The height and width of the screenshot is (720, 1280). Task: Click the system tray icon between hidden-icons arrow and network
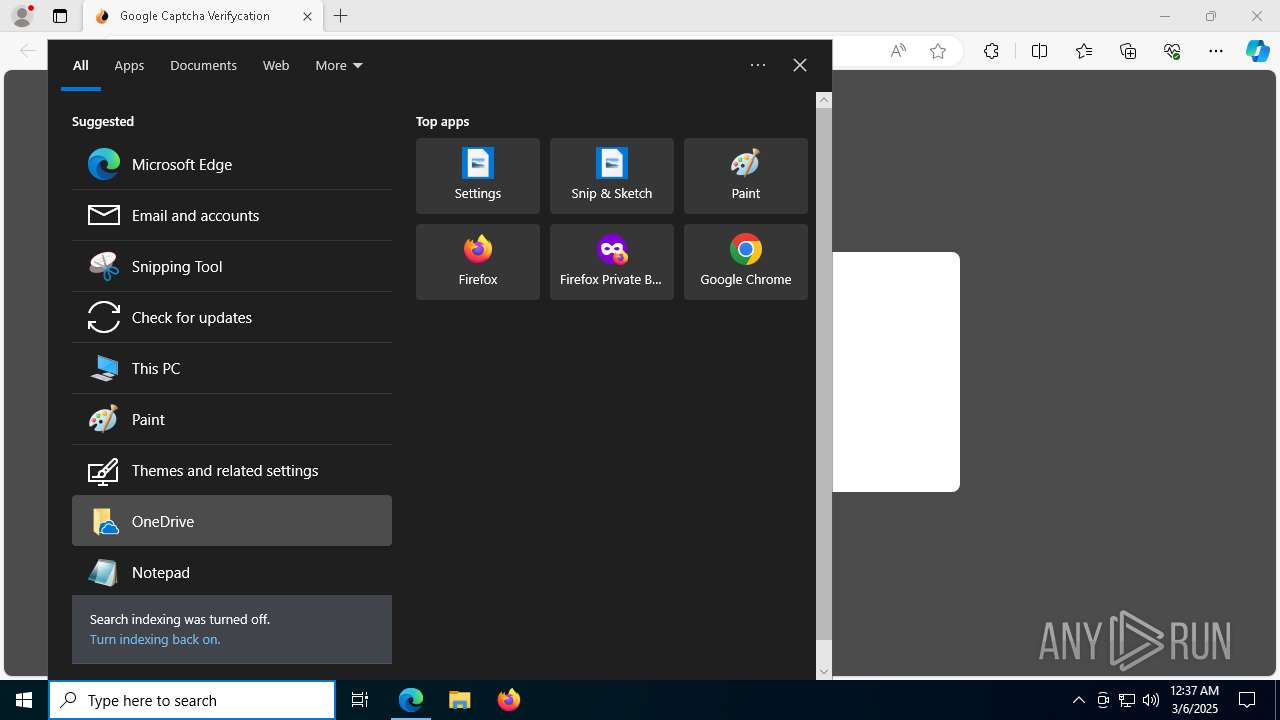(1103, 700)
